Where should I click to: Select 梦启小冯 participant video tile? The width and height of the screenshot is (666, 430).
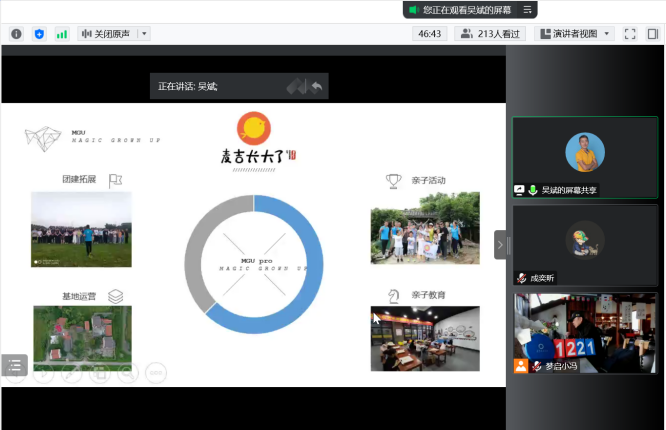585,333
